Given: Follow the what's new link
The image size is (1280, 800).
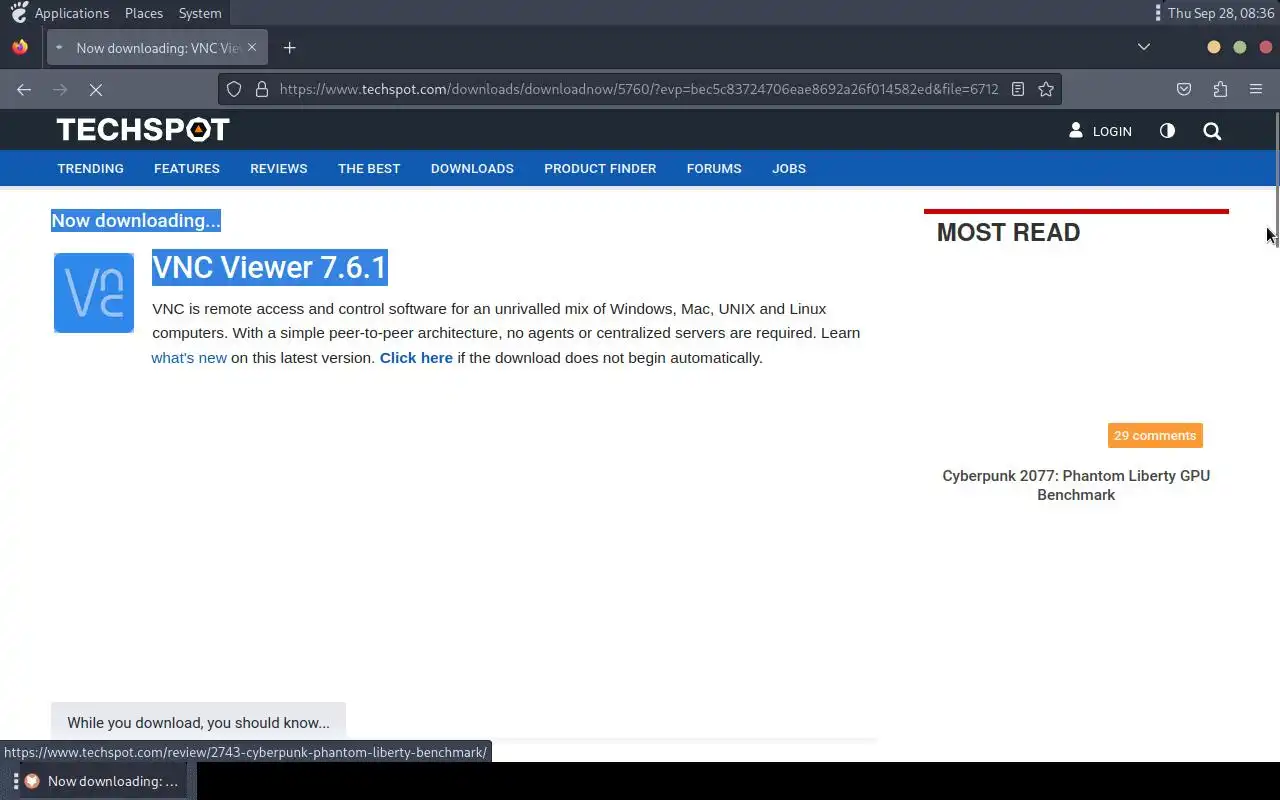Looking at the screenshot, I should click(189, 357).
